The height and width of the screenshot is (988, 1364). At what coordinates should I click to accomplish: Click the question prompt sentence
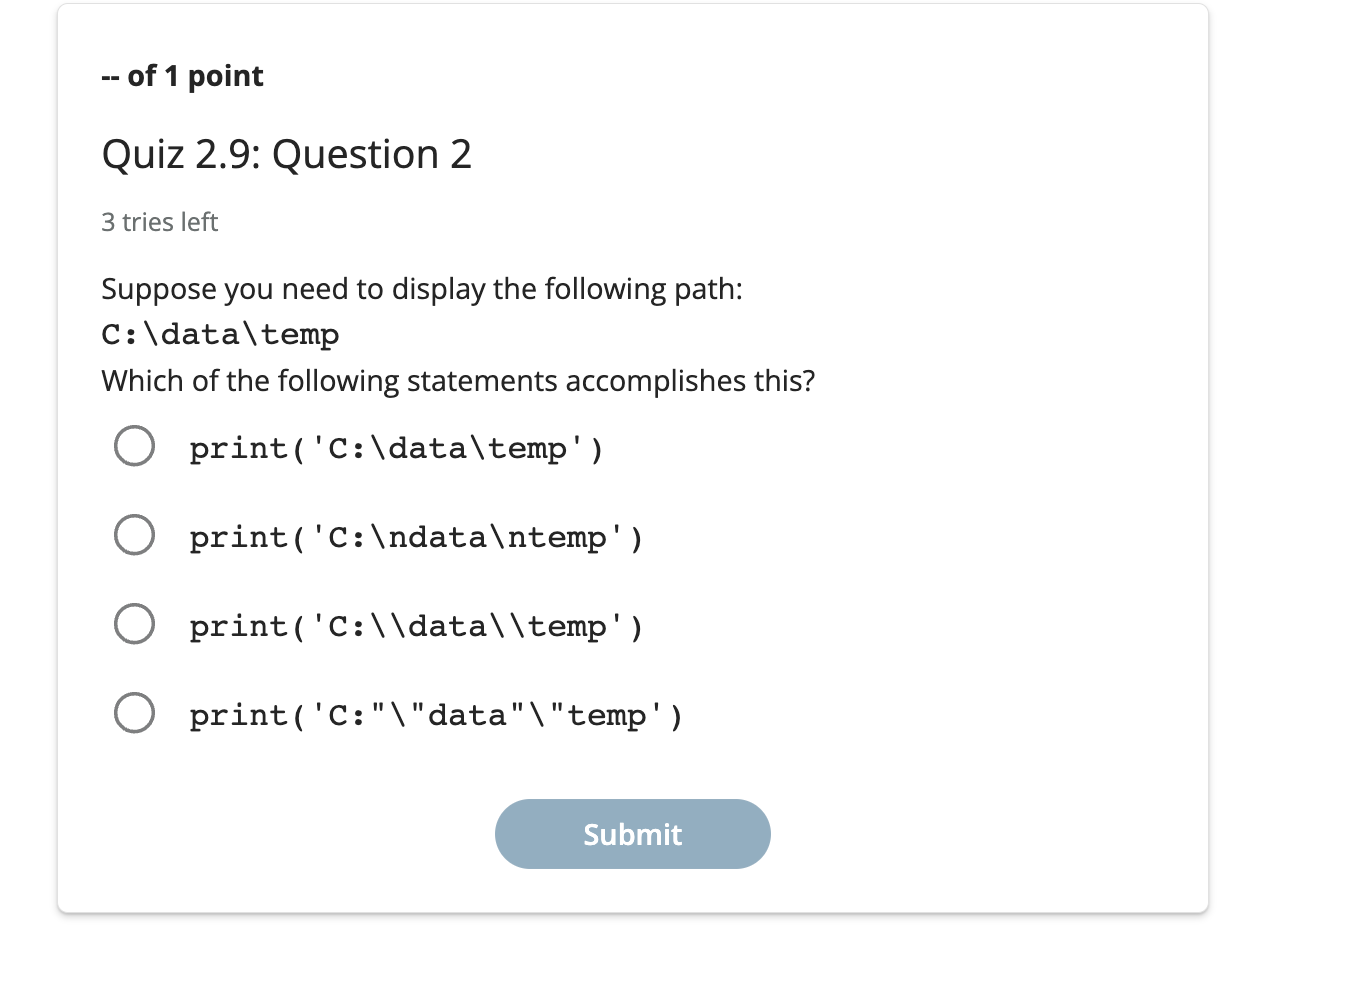click(422, 289)
